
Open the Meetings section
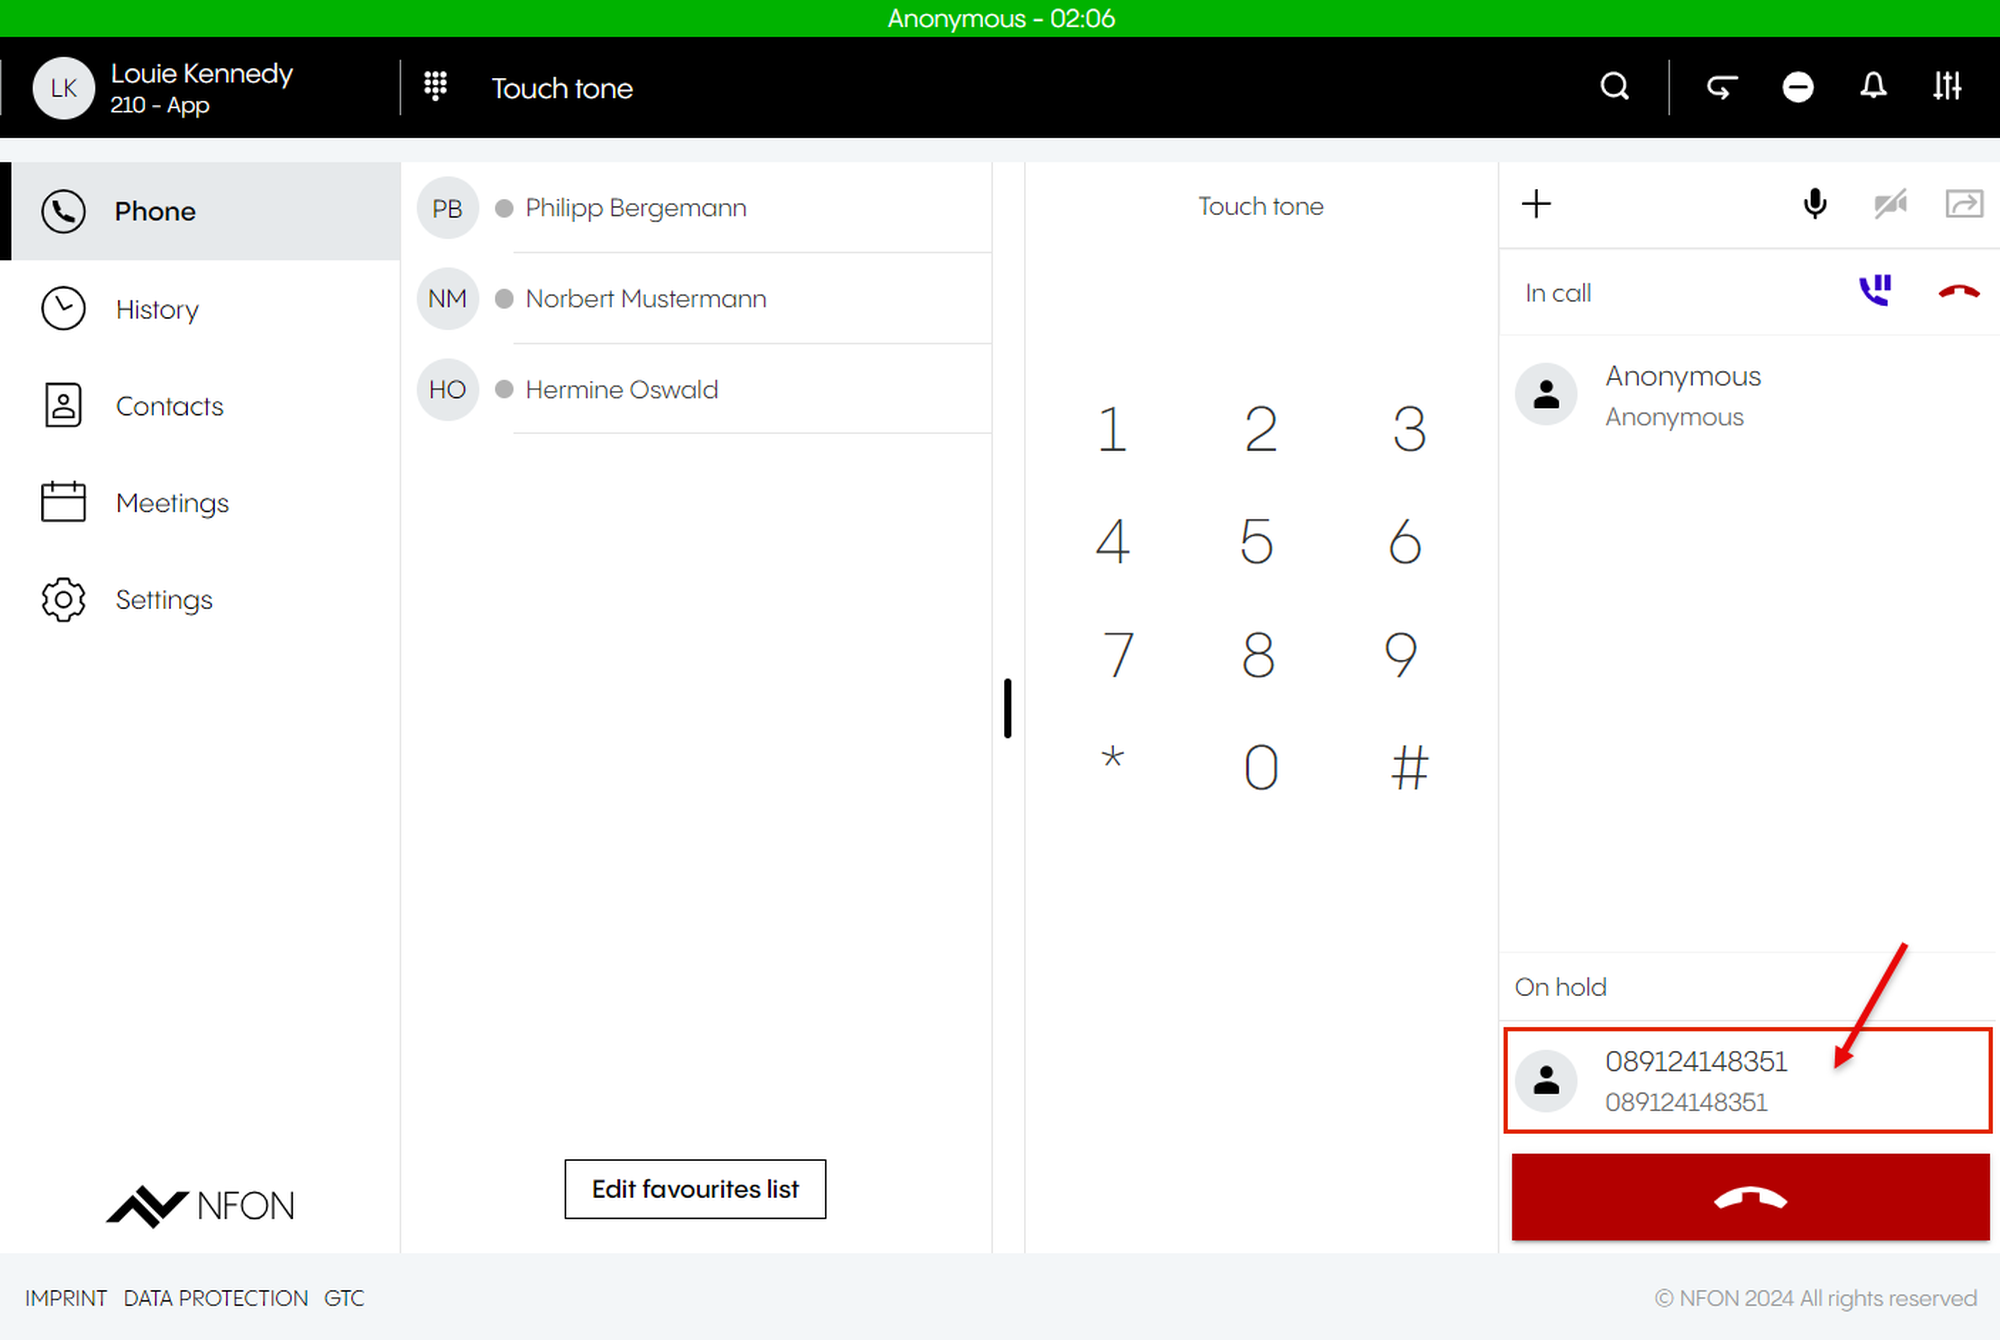click(172, 502)
